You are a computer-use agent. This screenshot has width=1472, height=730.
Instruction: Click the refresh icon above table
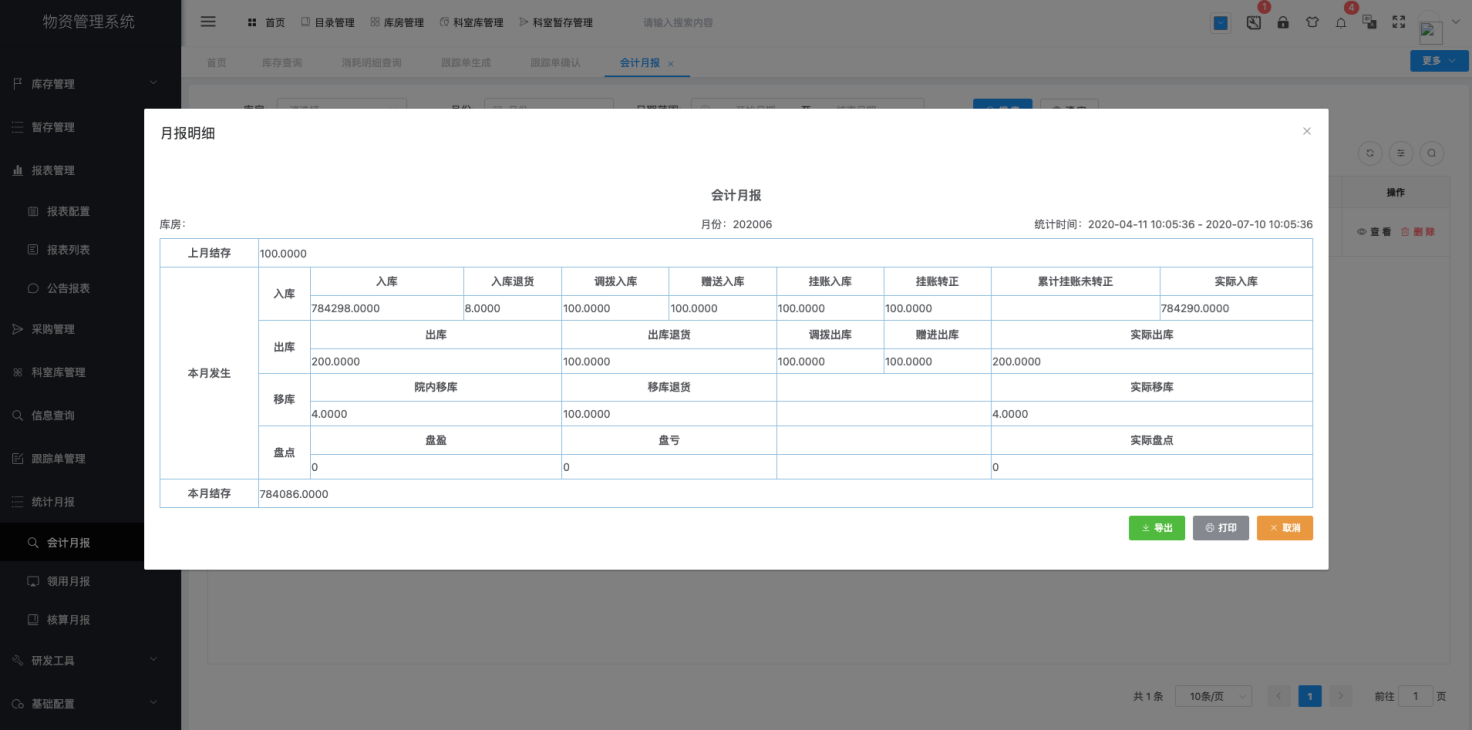tap(1370, 153)
